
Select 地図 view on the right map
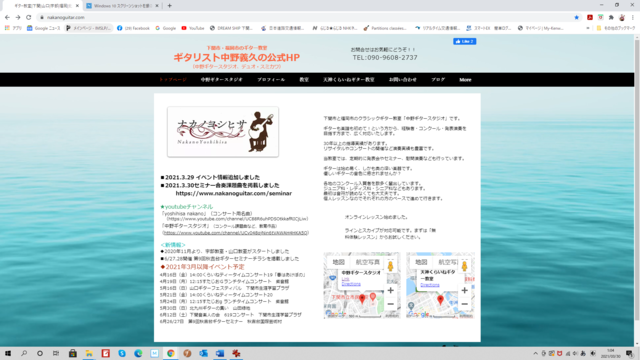coord(421,262)
